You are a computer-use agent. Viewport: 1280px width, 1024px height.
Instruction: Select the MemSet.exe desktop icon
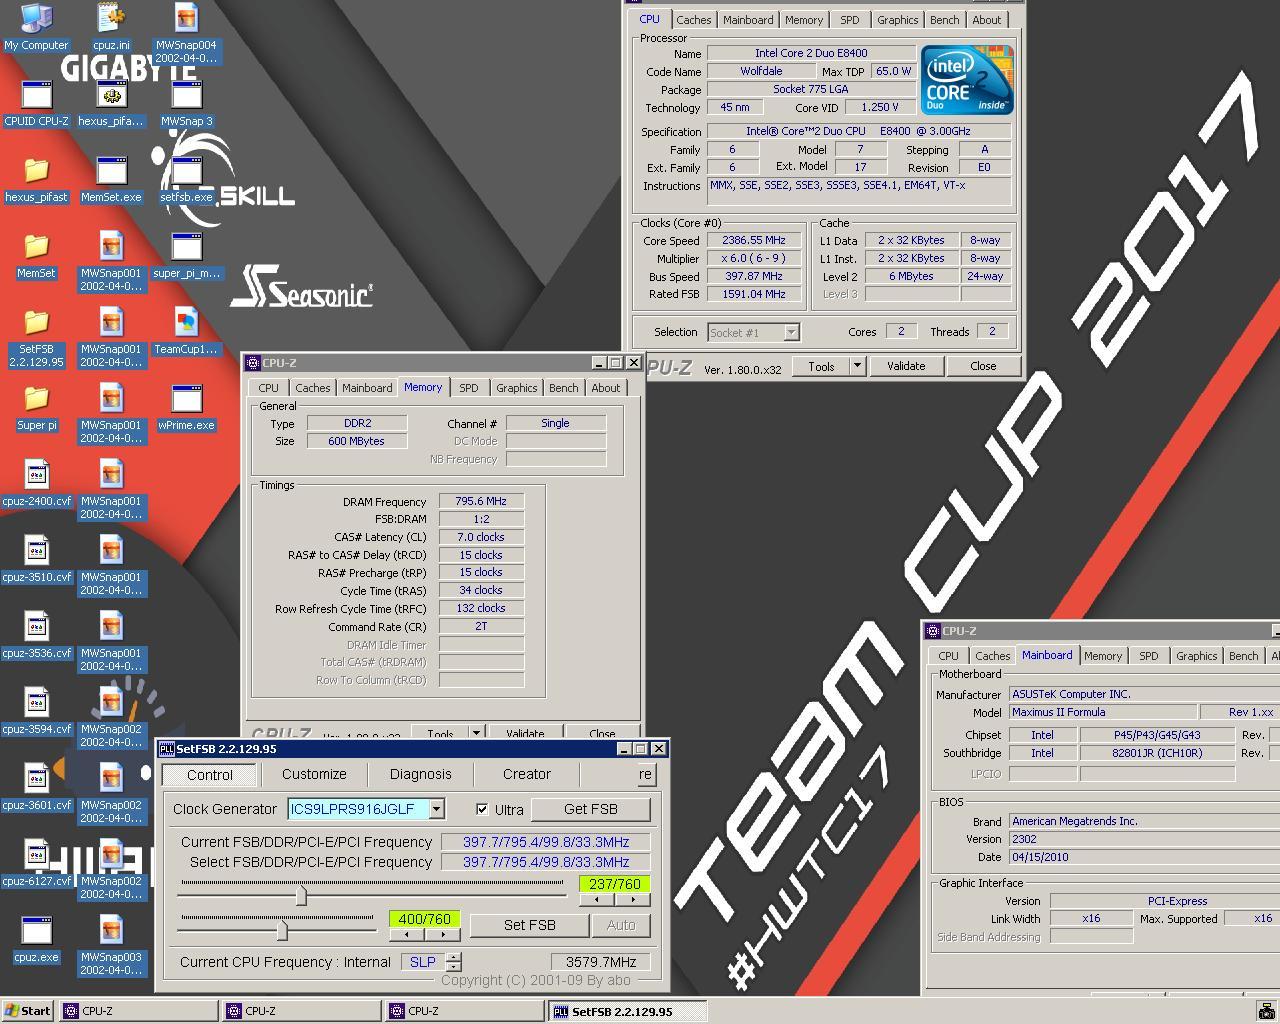[111, 179]
